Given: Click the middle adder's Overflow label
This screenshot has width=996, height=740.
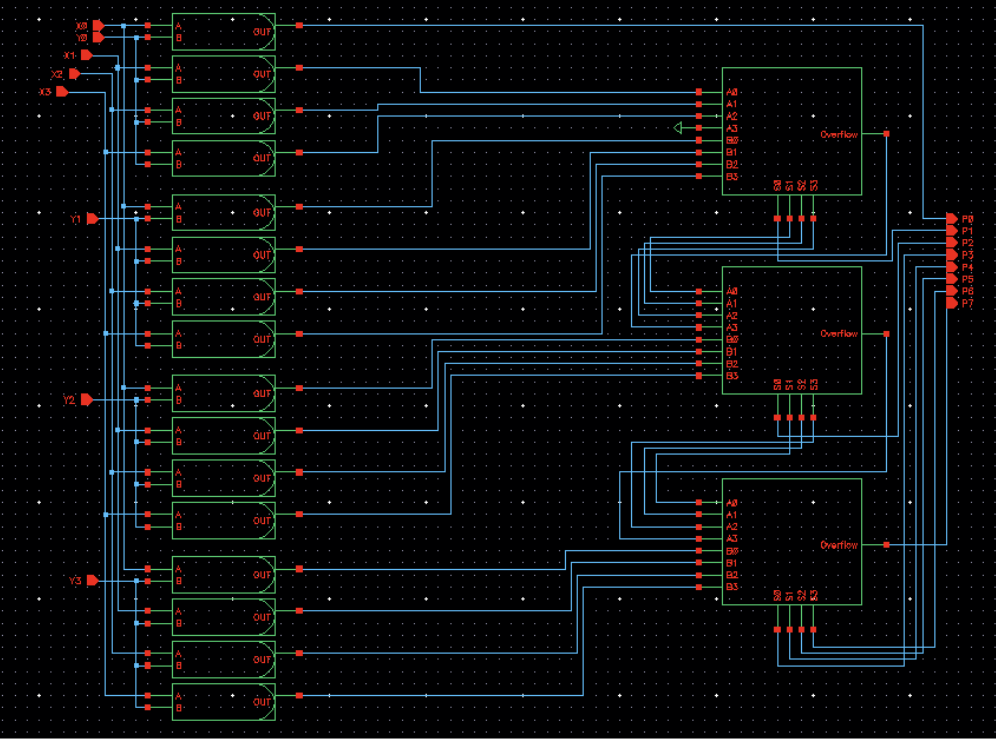Looking at the screenshot, I should coord(838,334).
